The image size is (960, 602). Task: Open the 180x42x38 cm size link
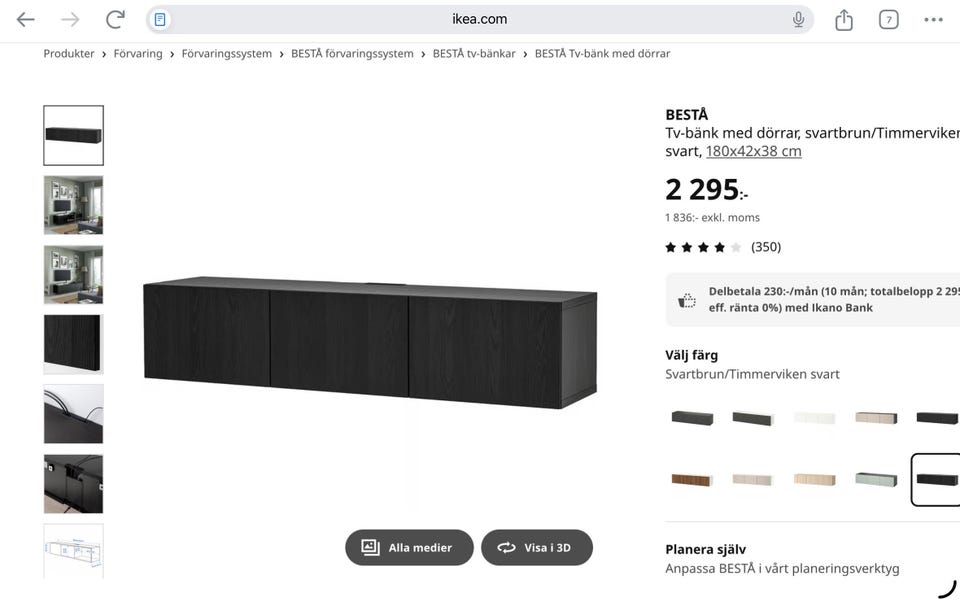point(753,151)
